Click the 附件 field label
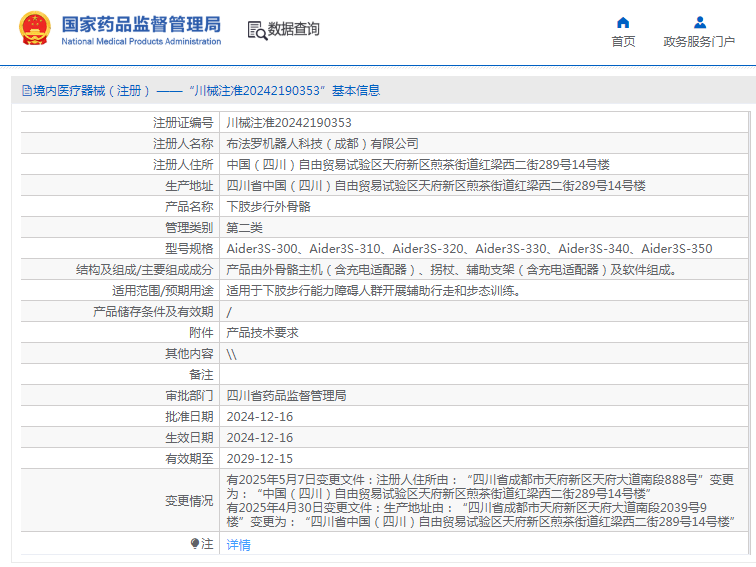The image size is (756, 567). pyautogui.click(x=201, y=333)
